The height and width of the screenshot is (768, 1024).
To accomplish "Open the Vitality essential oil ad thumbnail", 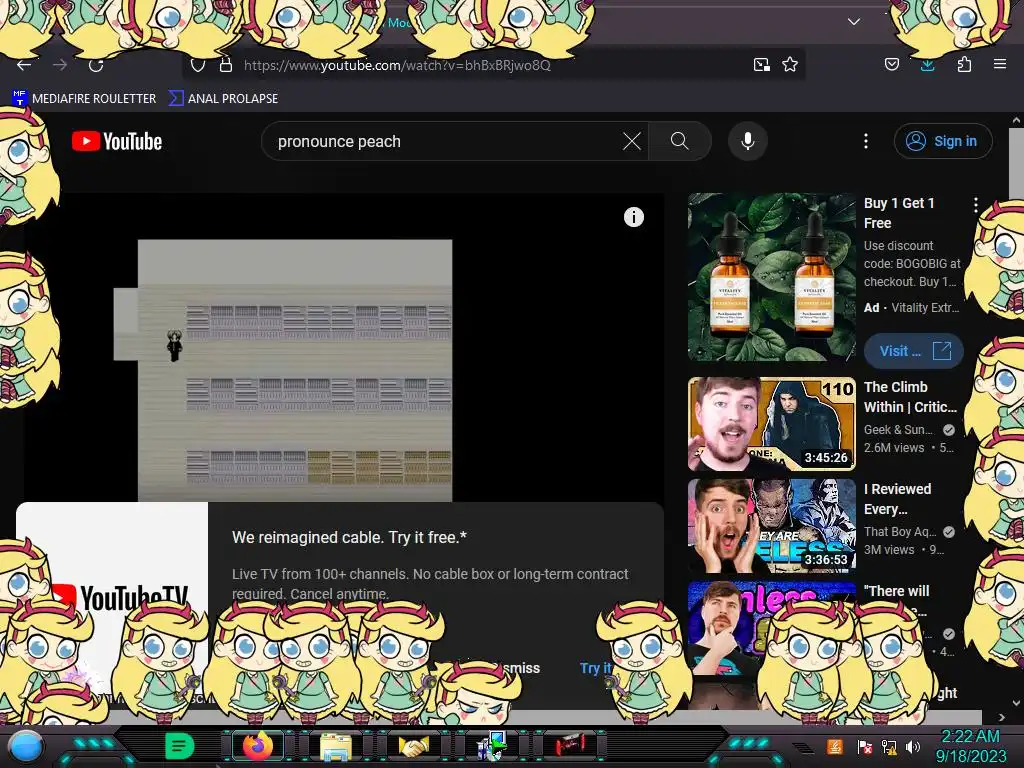I will [771, 277].
